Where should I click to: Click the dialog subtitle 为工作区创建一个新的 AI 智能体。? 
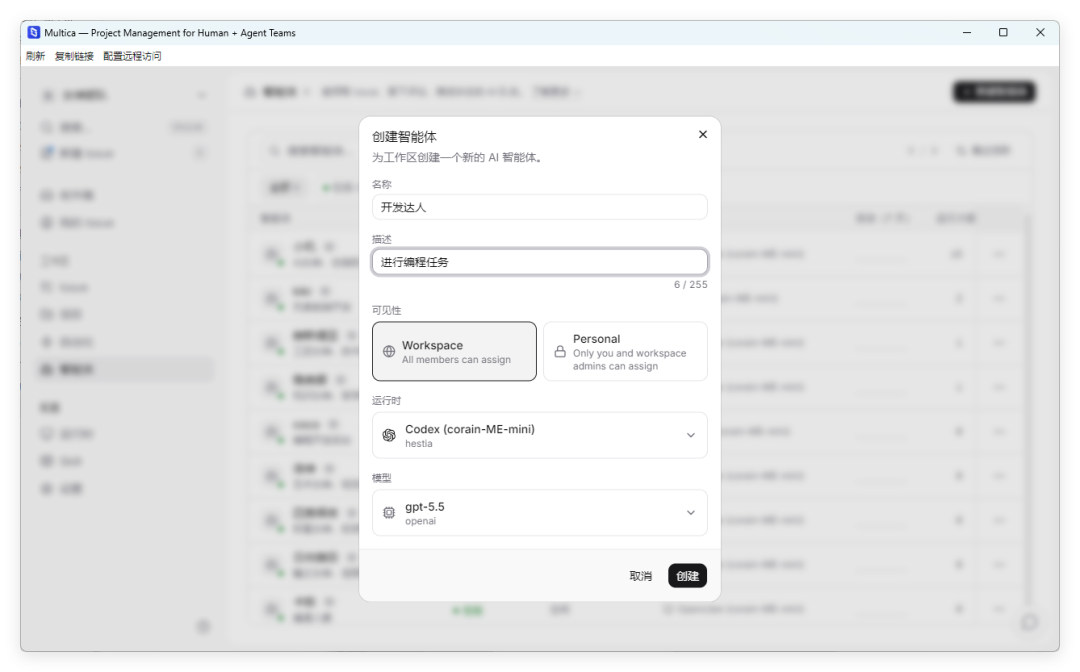[459, 158]
